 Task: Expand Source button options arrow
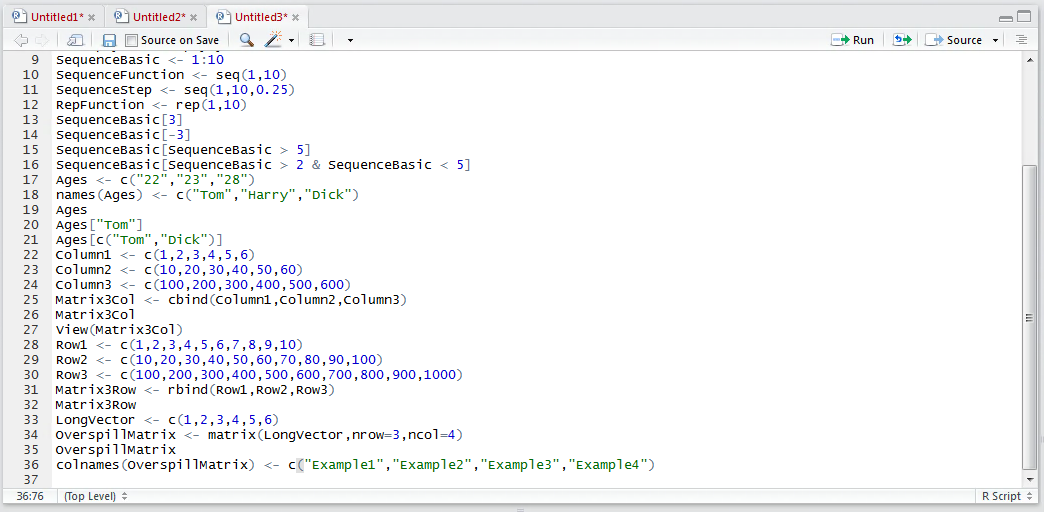(995, 41)
